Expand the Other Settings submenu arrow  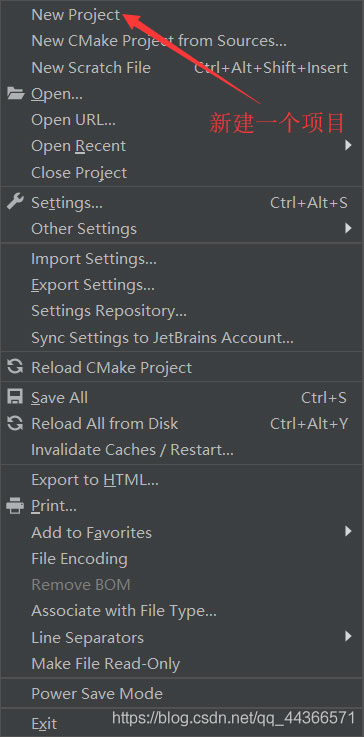click(x=348, y=228)
